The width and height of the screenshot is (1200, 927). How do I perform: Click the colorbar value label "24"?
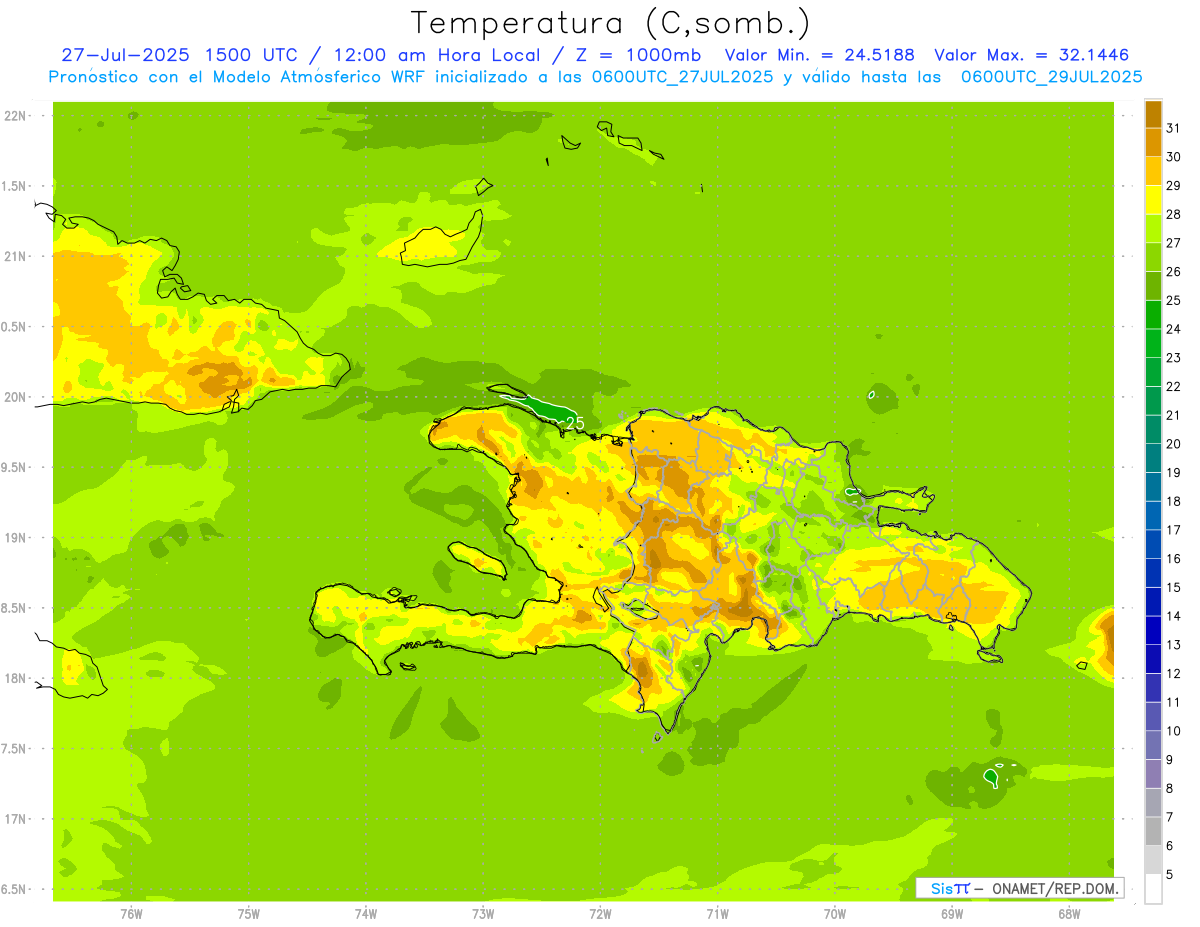coord(1173,329)
